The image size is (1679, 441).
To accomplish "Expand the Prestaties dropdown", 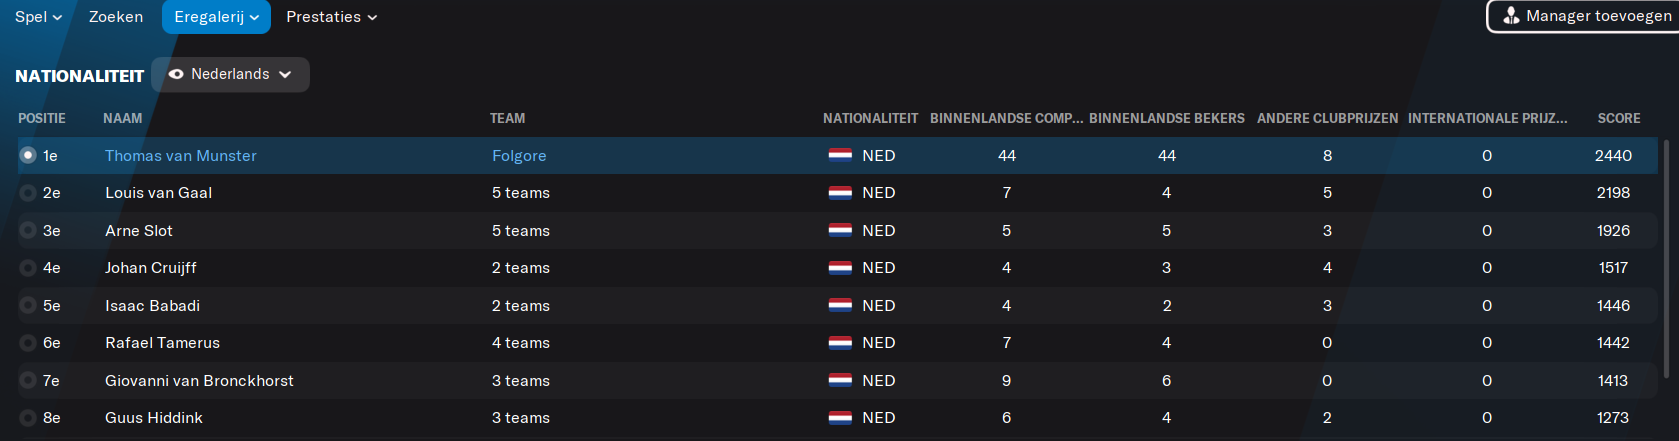I will 332,17.
